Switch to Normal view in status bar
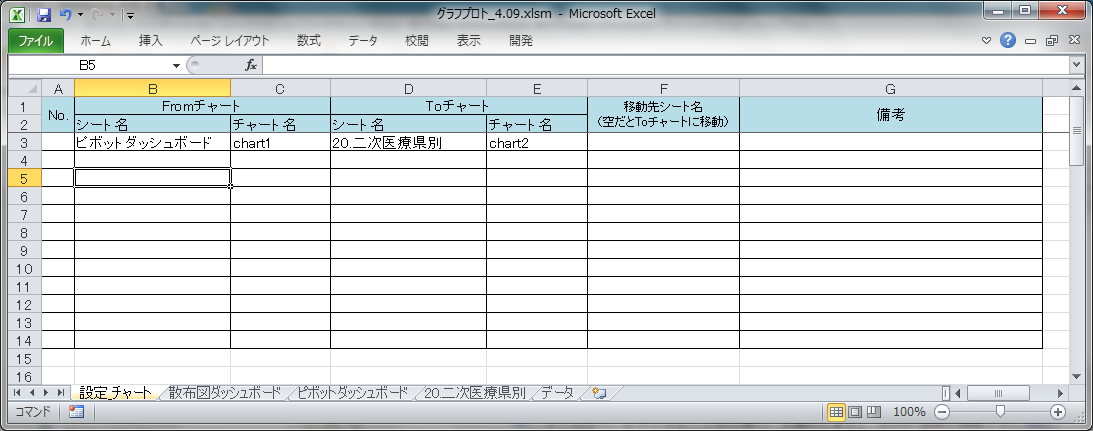This screenshot has width=1093, height=431. click(x=836, y=412)
